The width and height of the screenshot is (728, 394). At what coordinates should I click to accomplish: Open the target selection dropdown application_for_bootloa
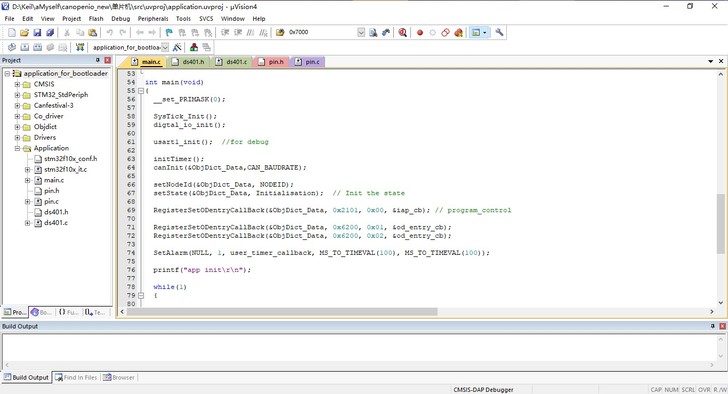click(165, 47)
